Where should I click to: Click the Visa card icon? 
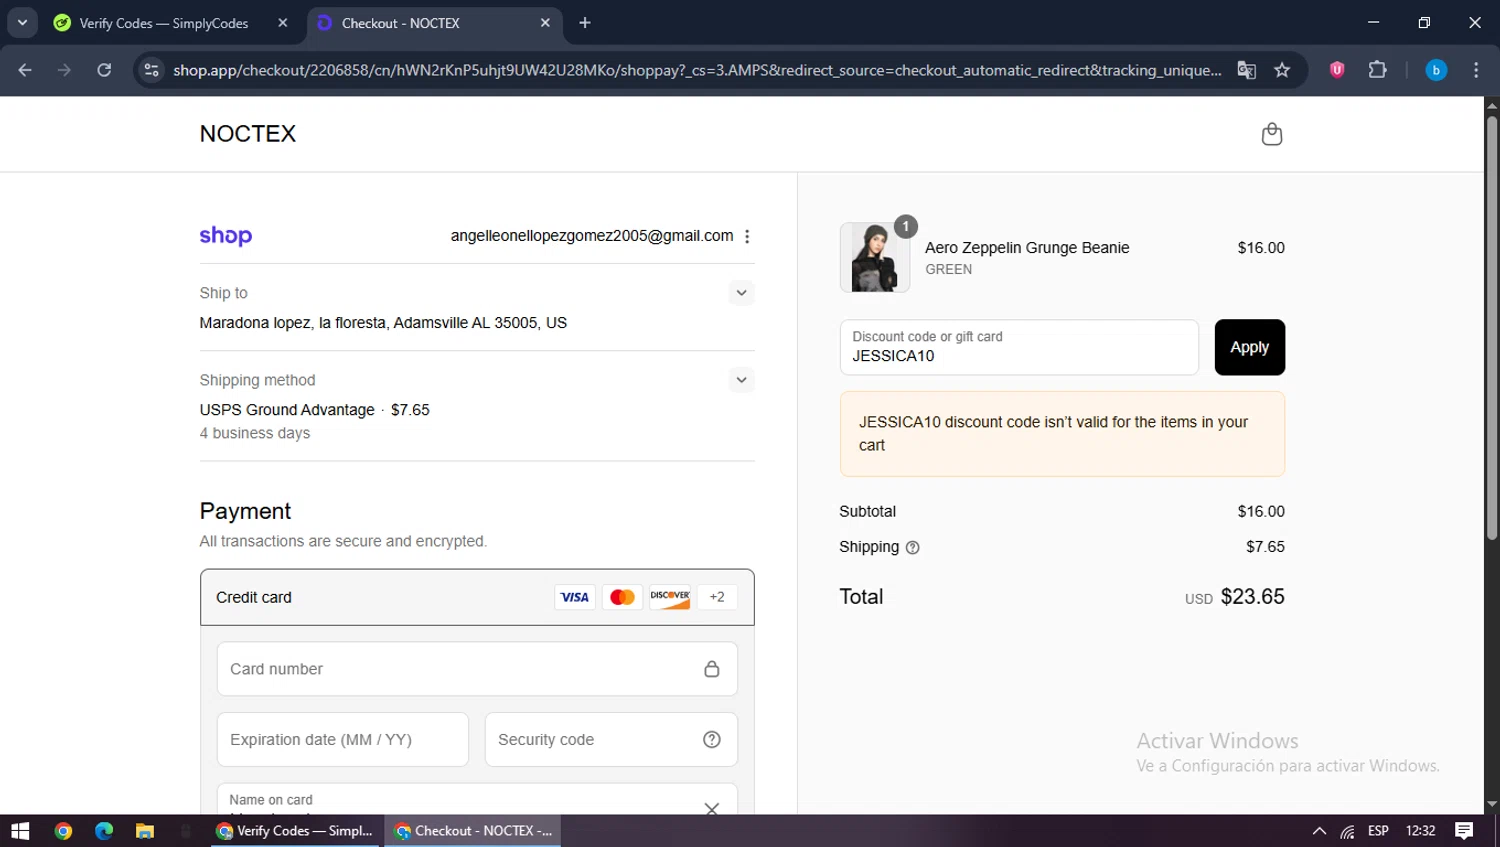(x=574, y=597)
